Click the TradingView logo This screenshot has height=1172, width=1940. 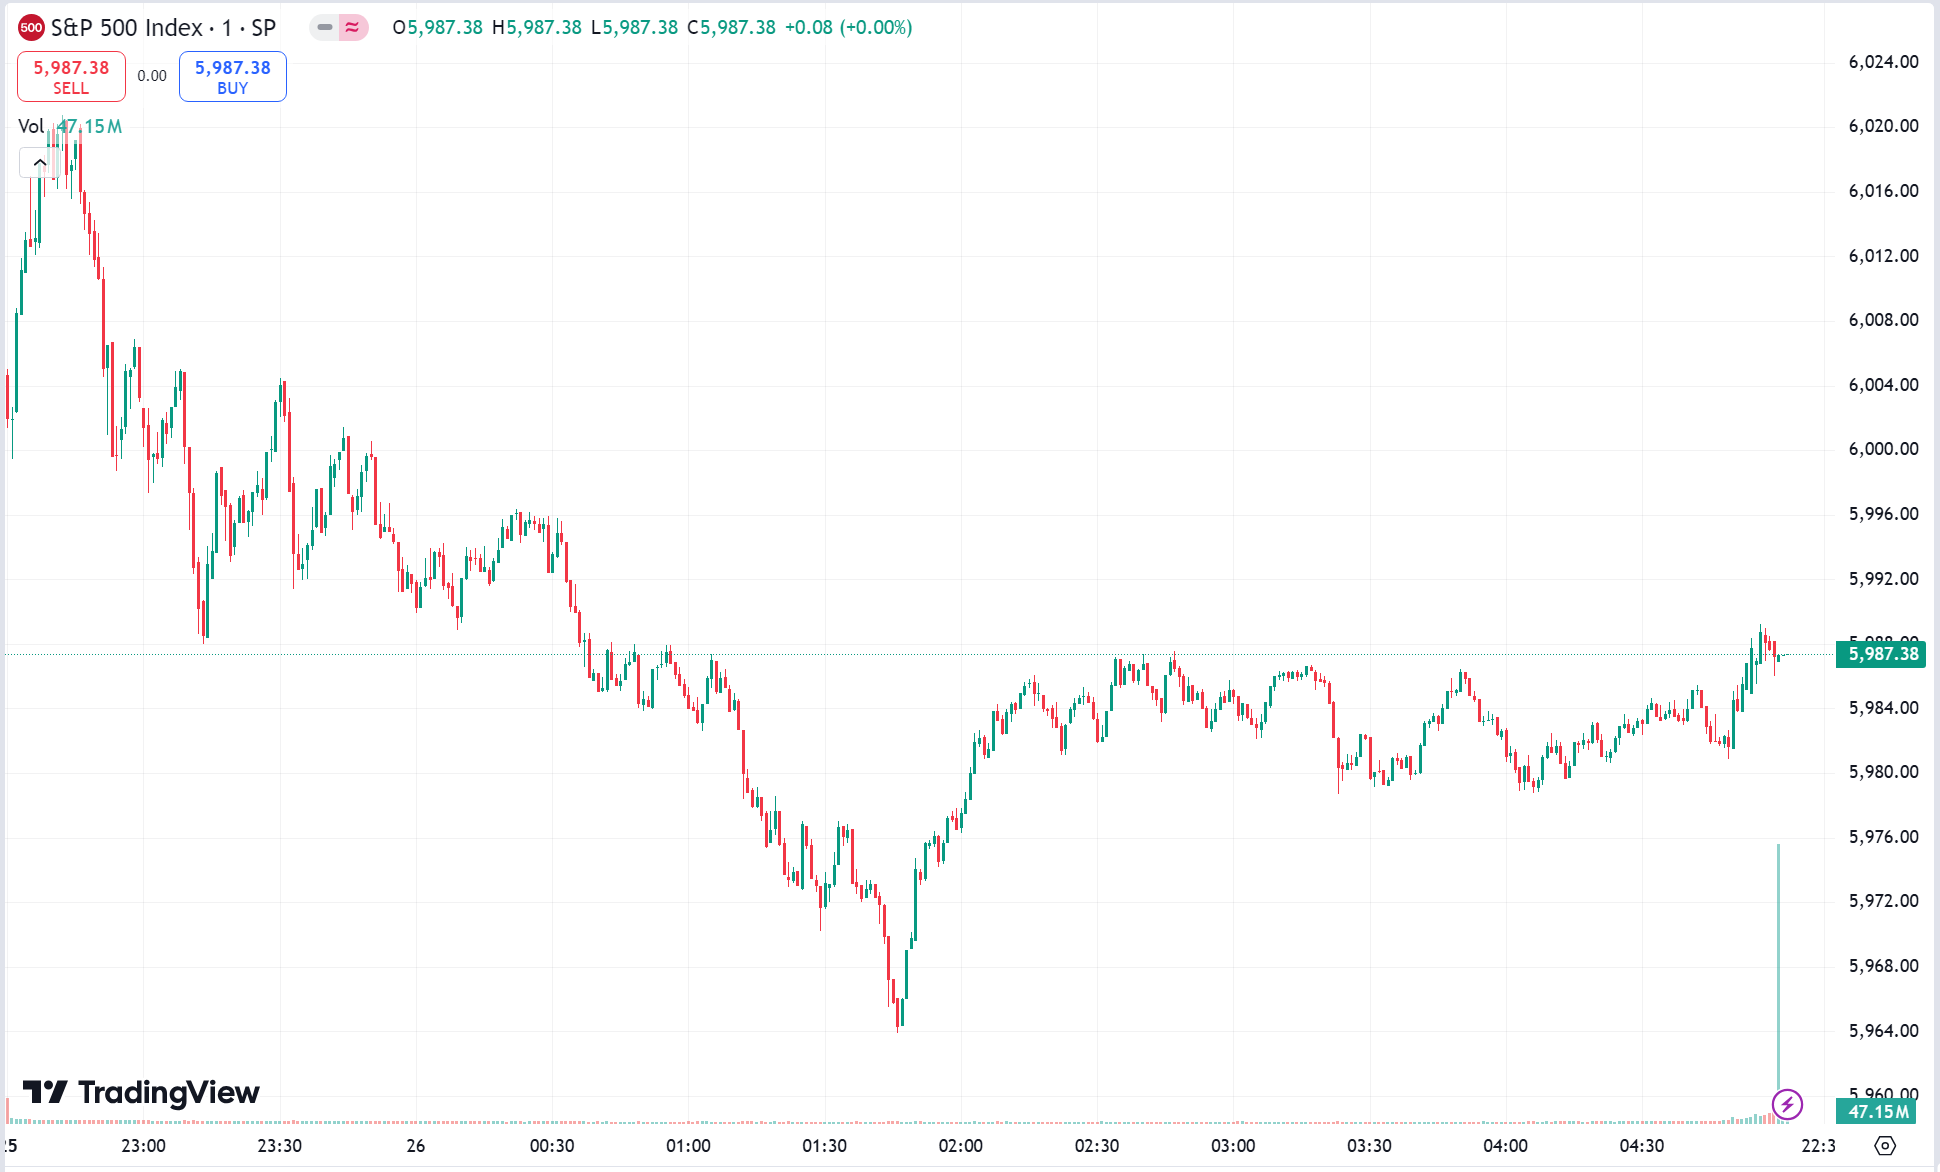140,1093
